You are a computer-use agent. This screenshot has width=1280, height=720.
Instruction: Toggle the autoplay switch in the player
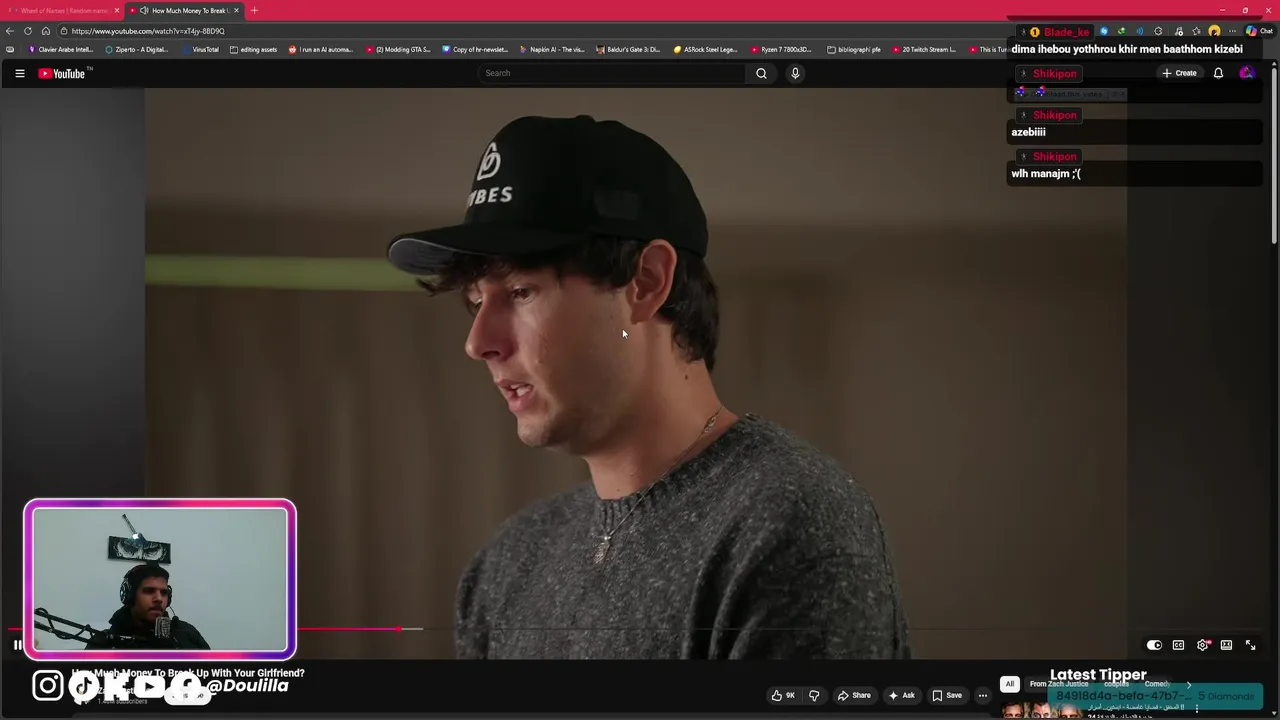point(1154,645)
